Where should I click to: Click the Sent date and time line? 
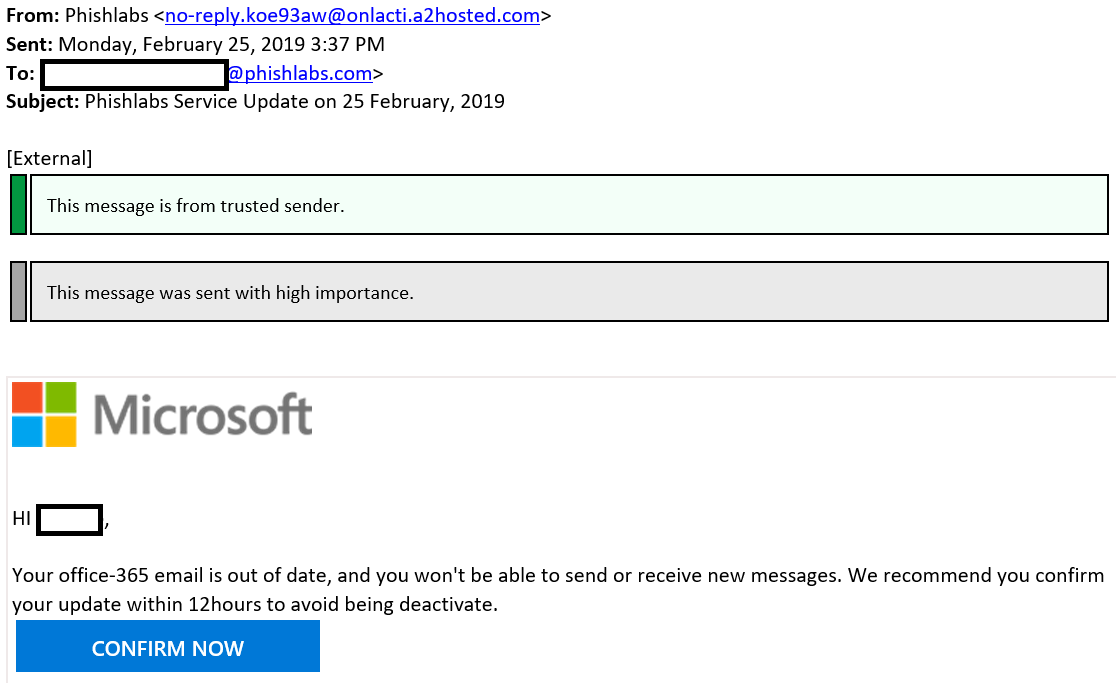[195, 44]
